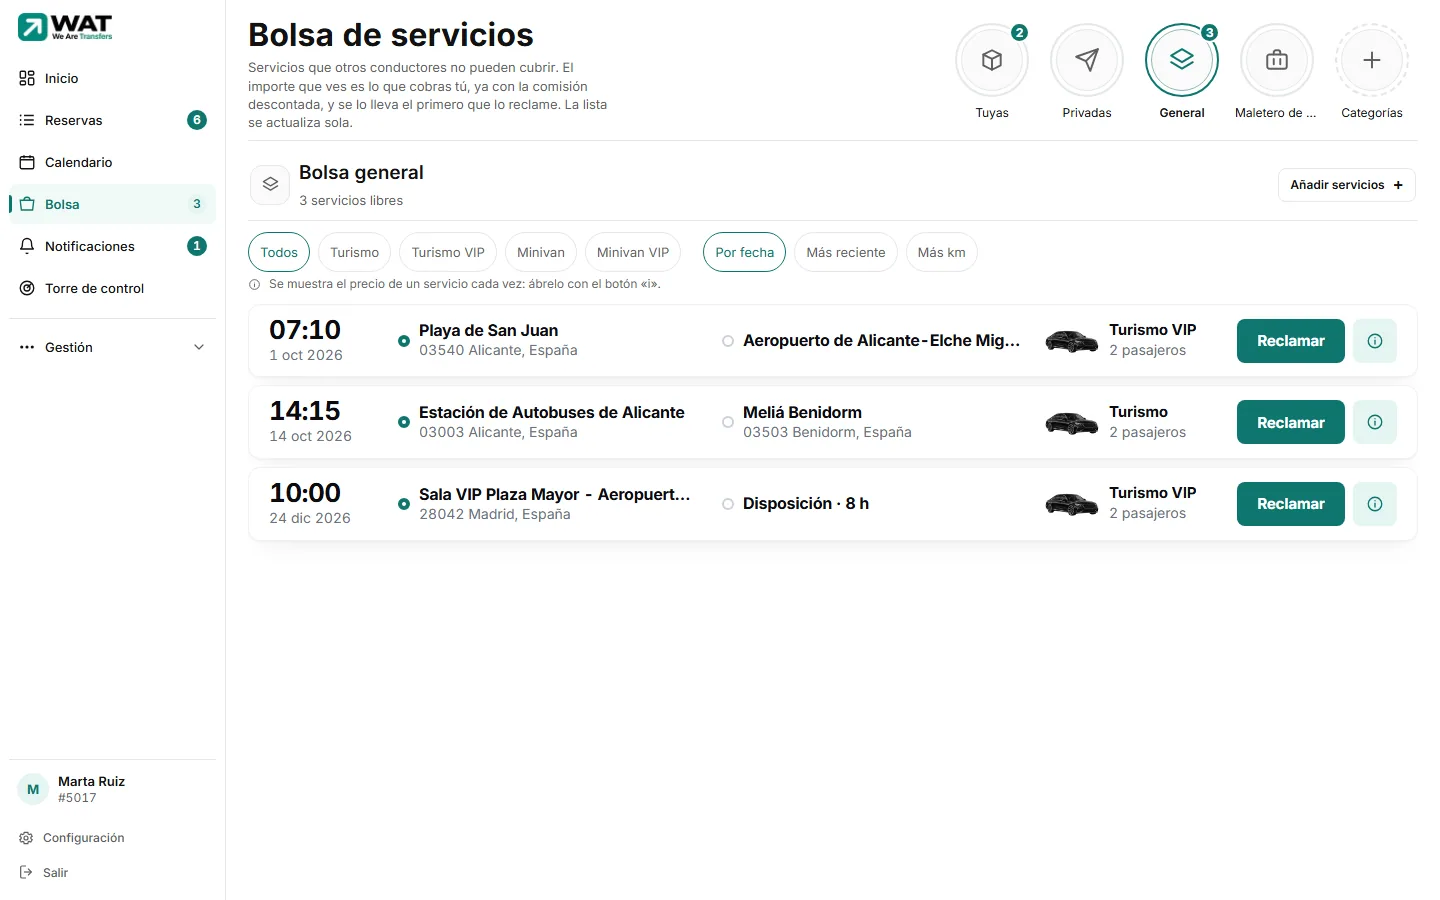The image size is (1440, 900).
Task: Filter by Turismo
Action: [355, 252]
